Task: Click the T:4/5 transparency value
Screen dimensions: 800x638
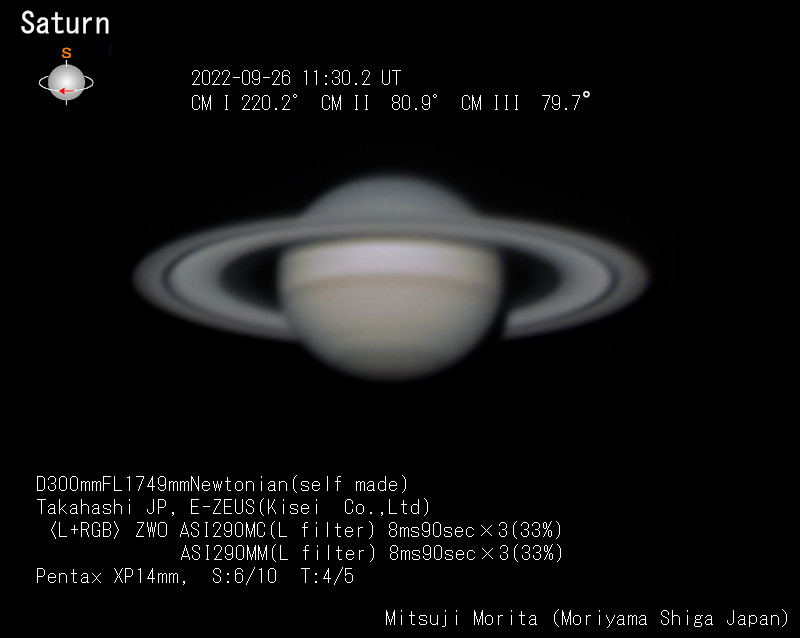Action: click(x=327, y=576)
